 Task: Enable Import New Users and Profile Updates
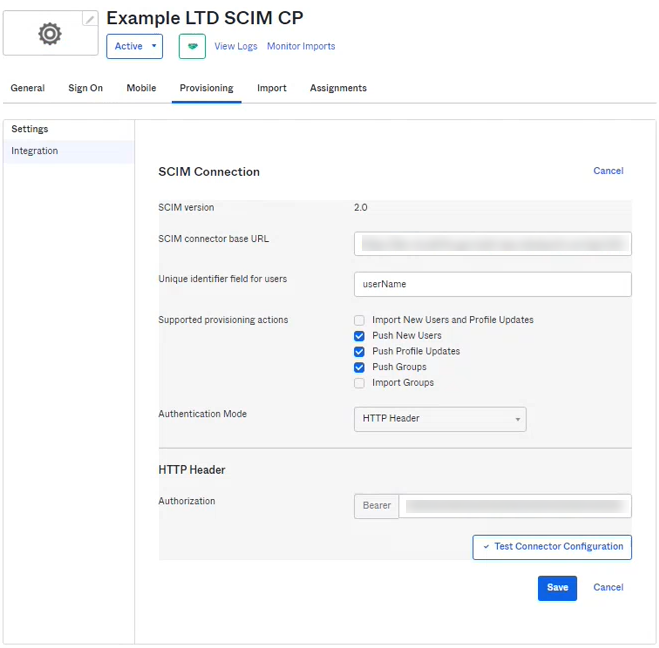359,320
